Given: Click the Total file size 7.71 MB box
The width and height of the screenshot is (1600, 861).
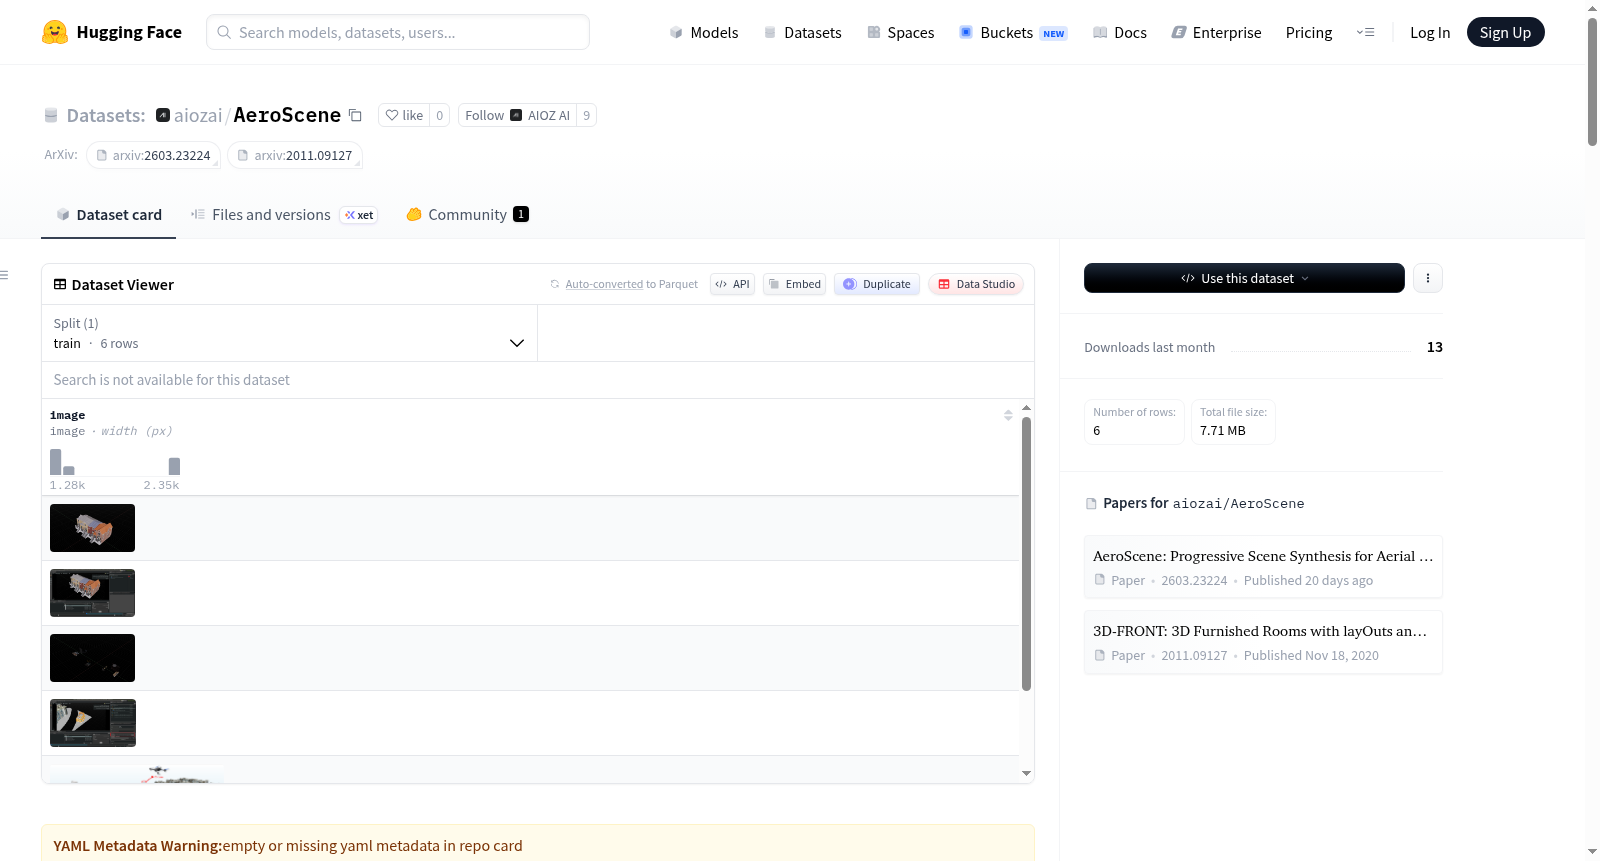Looking at the screenshot, I should coord(1233,422).
